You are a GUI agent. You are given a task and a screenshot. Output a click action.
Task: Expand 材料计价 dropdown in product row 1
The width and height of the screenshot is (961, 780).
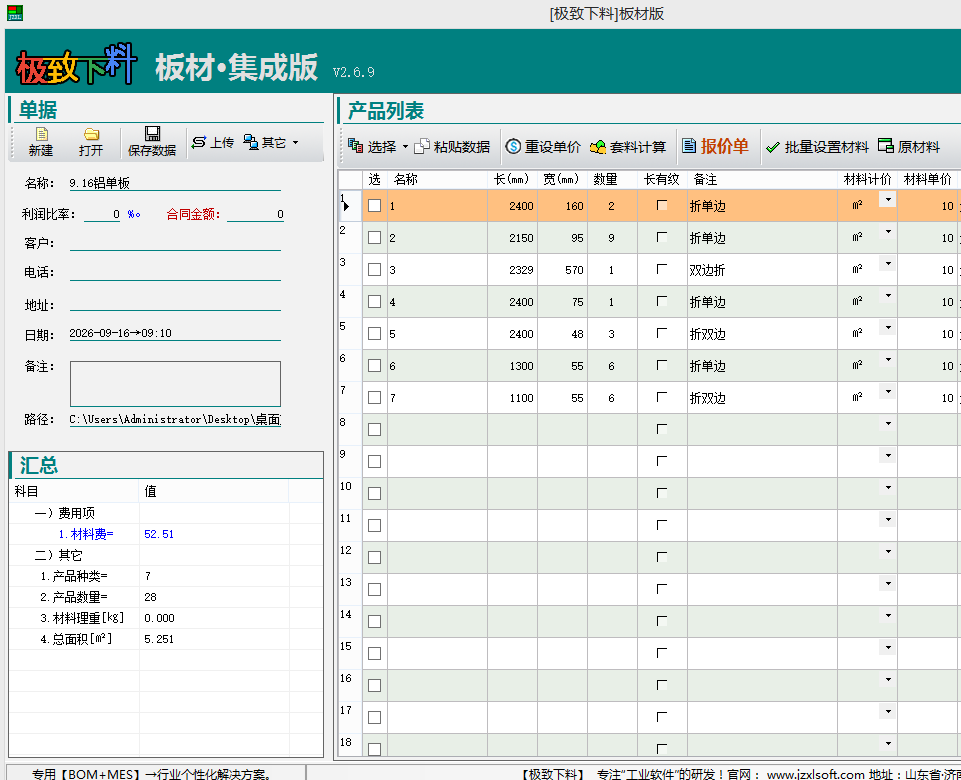click(888, 199)
